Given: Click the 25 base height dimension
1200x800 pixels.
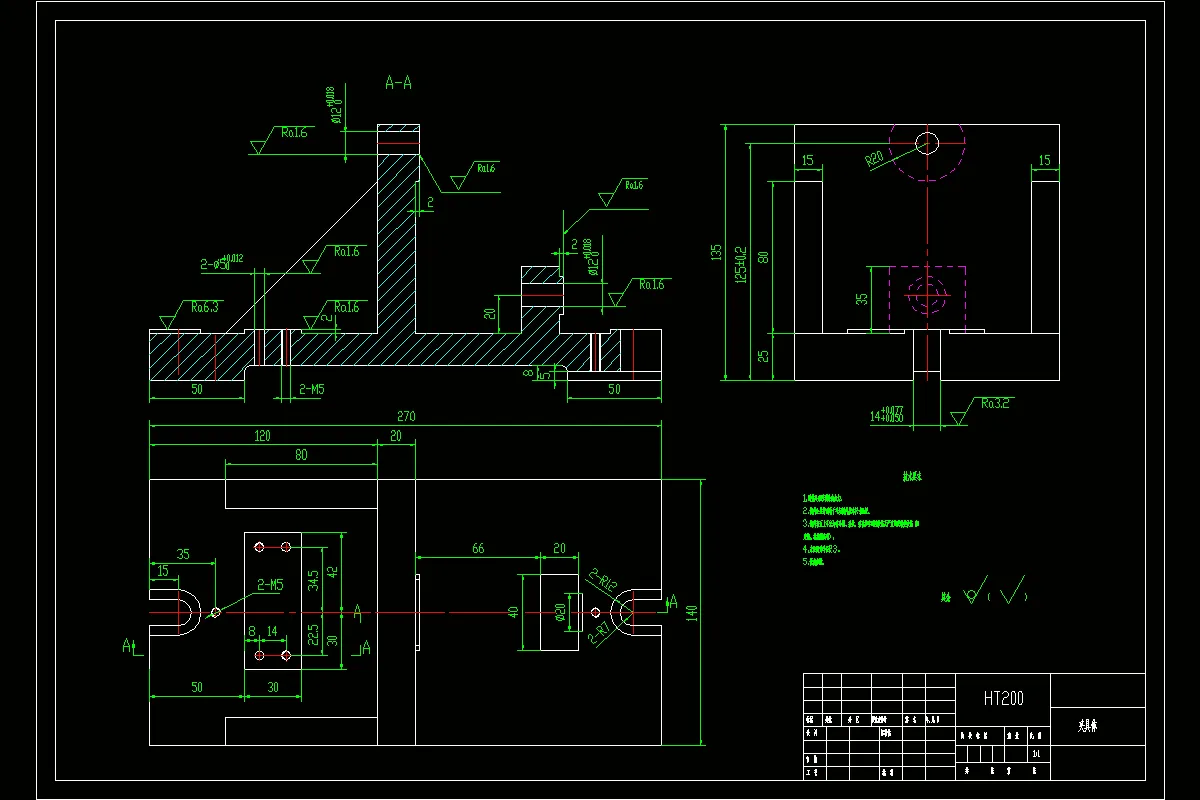Looking at the screenshot, I should coord(763,355).
